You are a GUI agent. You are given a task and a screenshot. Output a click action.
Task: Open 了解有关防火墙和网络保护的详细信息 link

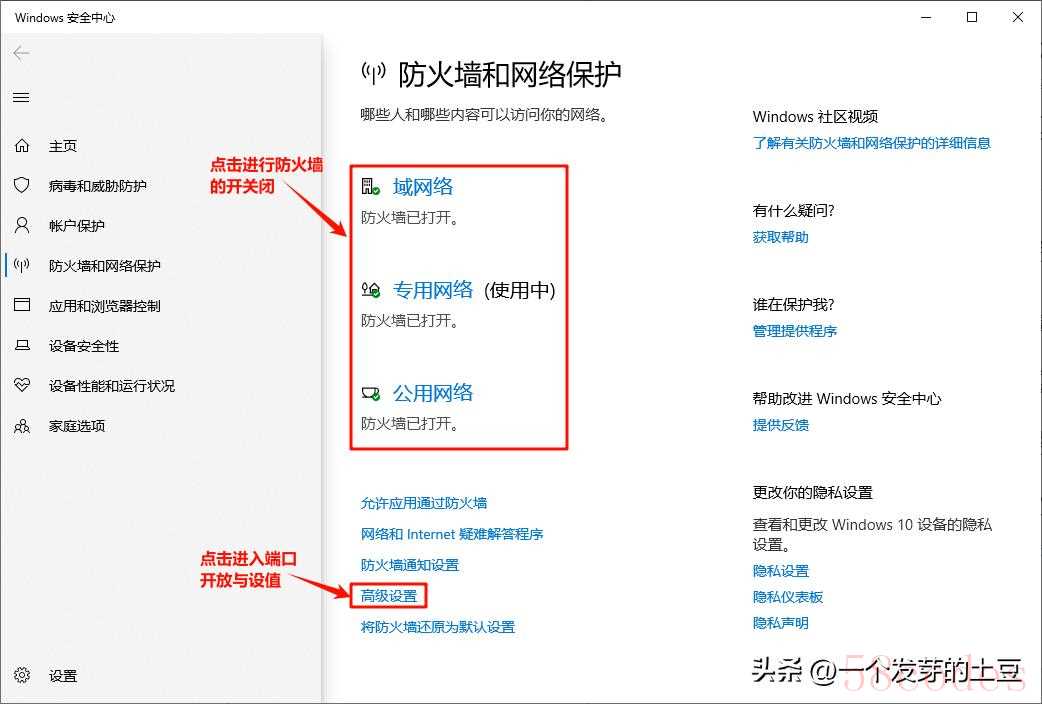(x=871, y=143)
